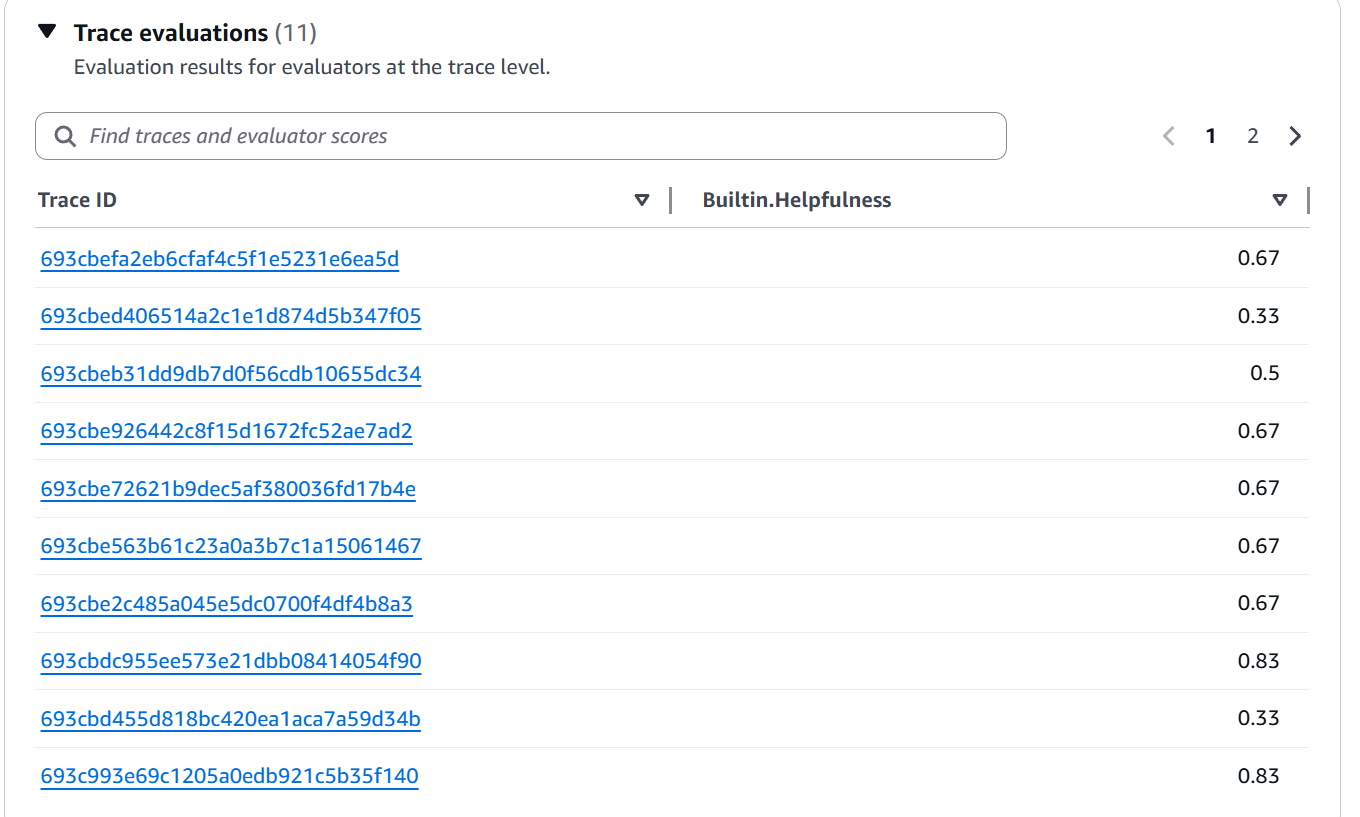Open trace 693cbeb31dd9db7d0f56cdb10655dc34
Viewport: 1360px width, 817px height.
point(230,373)
